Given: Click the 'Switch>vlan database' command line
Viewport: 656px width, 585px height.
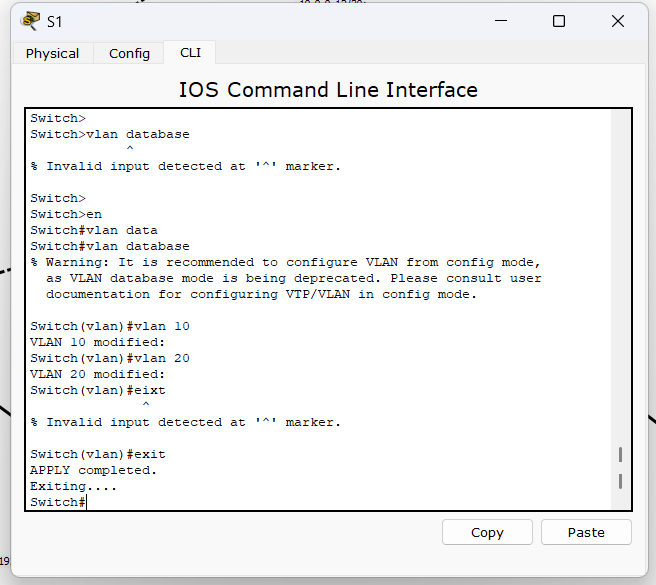Looking at the screenshot, I should pyautogui.click(x=110, y=134).
